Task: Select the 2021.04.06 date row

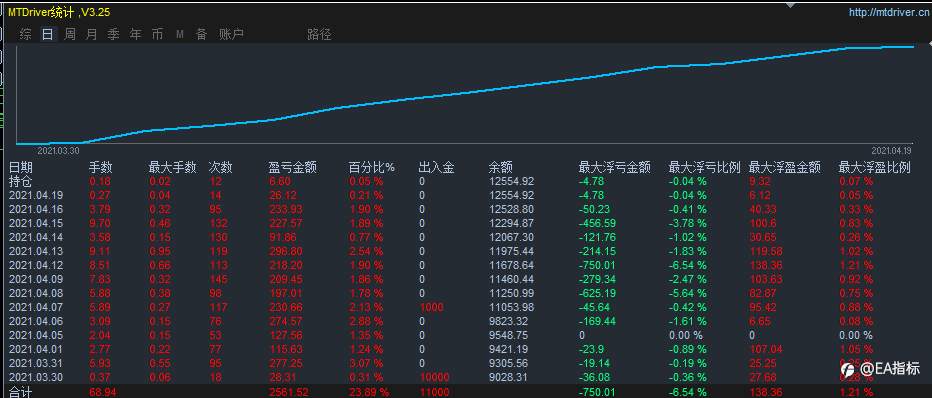Action: point(36,321)
